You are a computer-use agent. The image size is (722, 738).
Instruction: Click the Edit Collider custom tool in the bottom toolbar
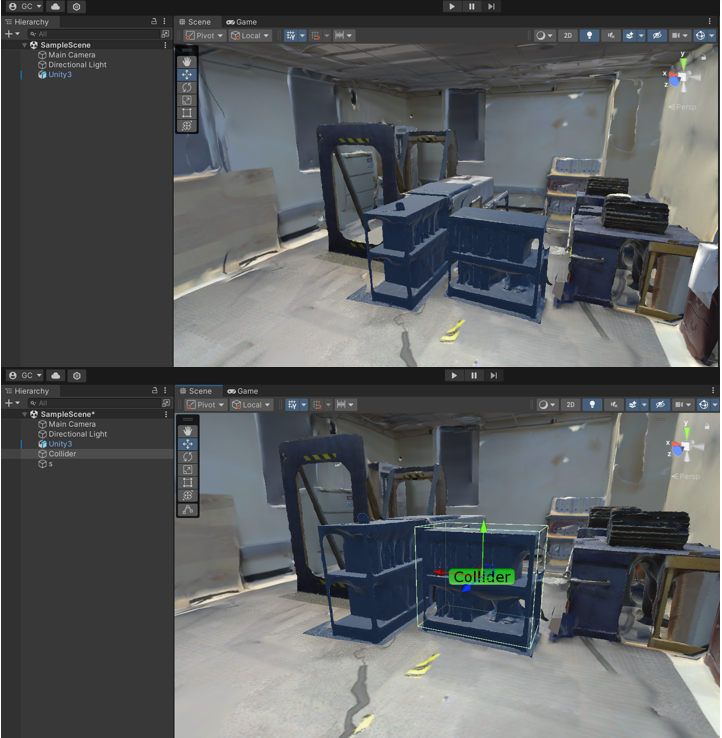(188, 510)
